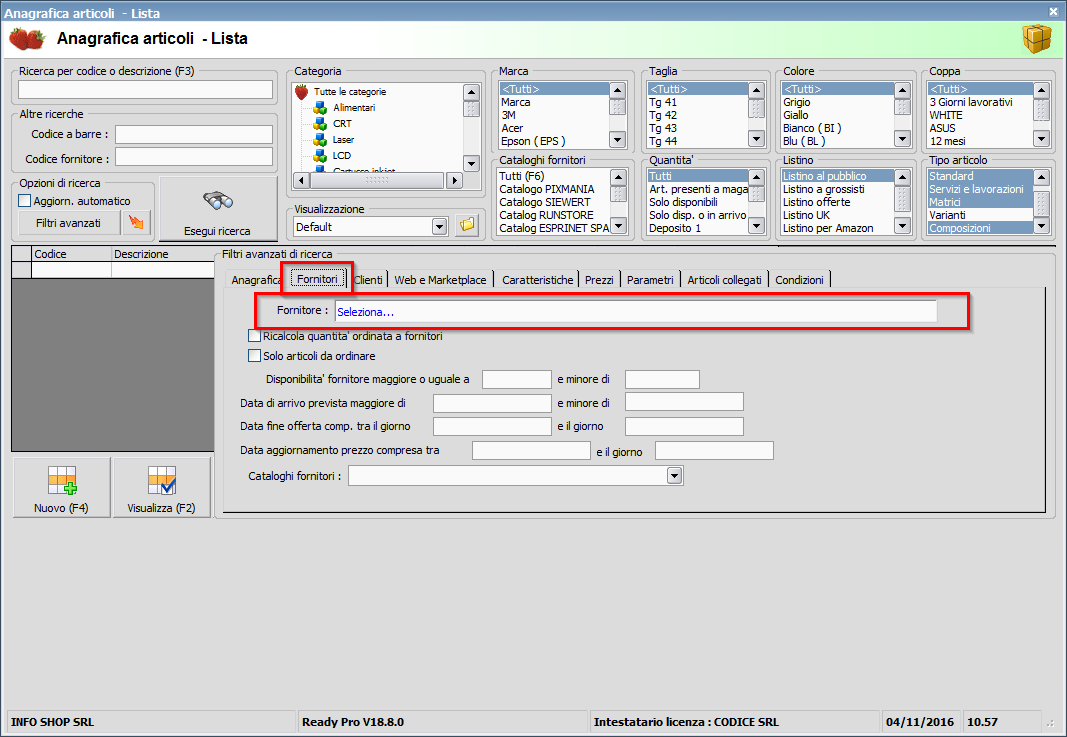Select Catalogo PIXMANIA in Cataloghi fornitori
This screenshot has width=1067, height=737.
[546, 189]
